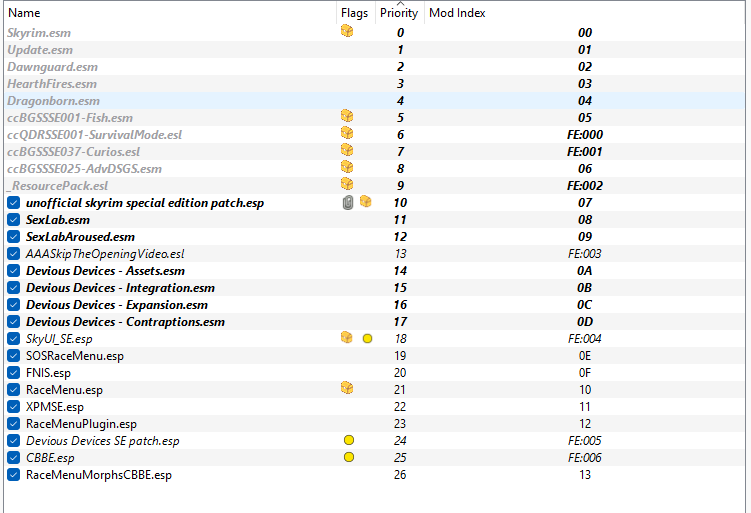The width and height of the screenshot is (751, 513).
Task: Click priority 26 on RaceMenuMorphsCBBE row
Action: coord(400,475)
